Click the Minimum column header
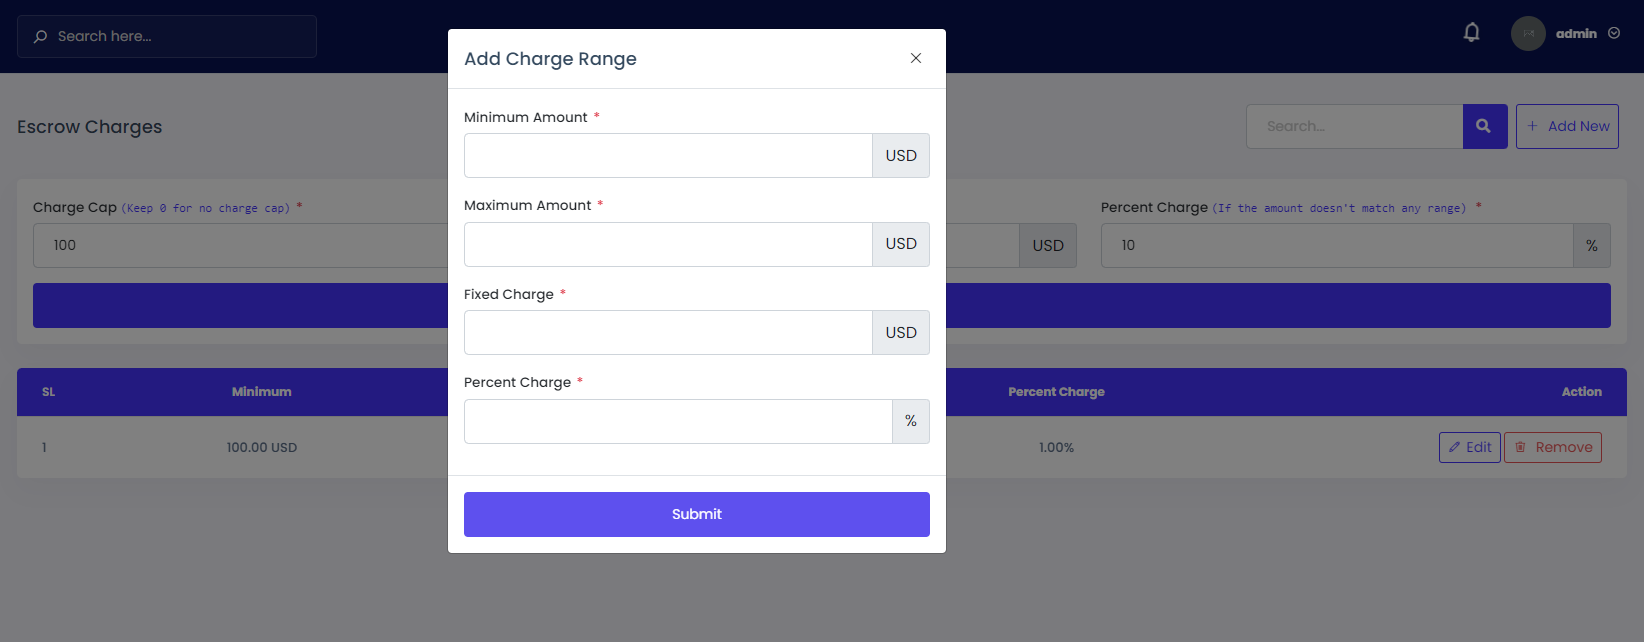 [262, 392]
